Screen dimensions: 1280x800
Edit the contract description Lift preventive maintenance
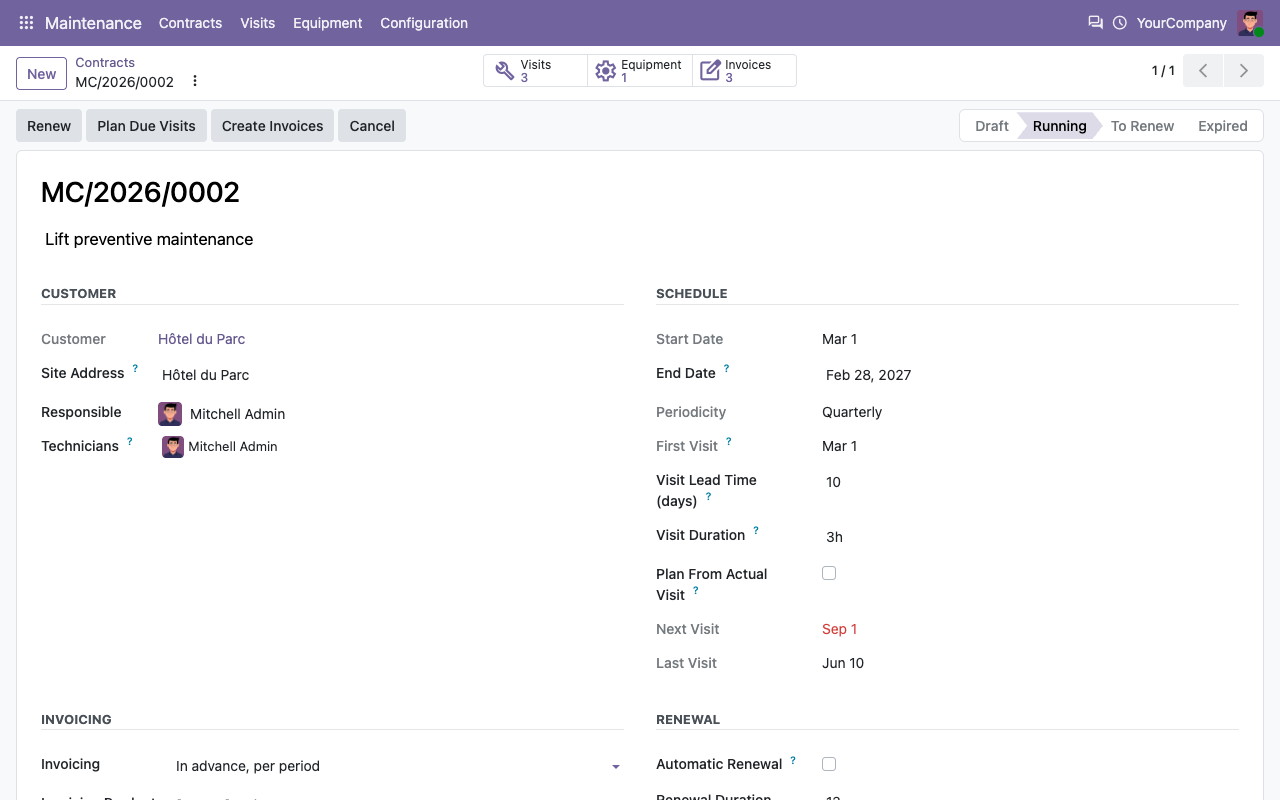(x=640, y=239)
